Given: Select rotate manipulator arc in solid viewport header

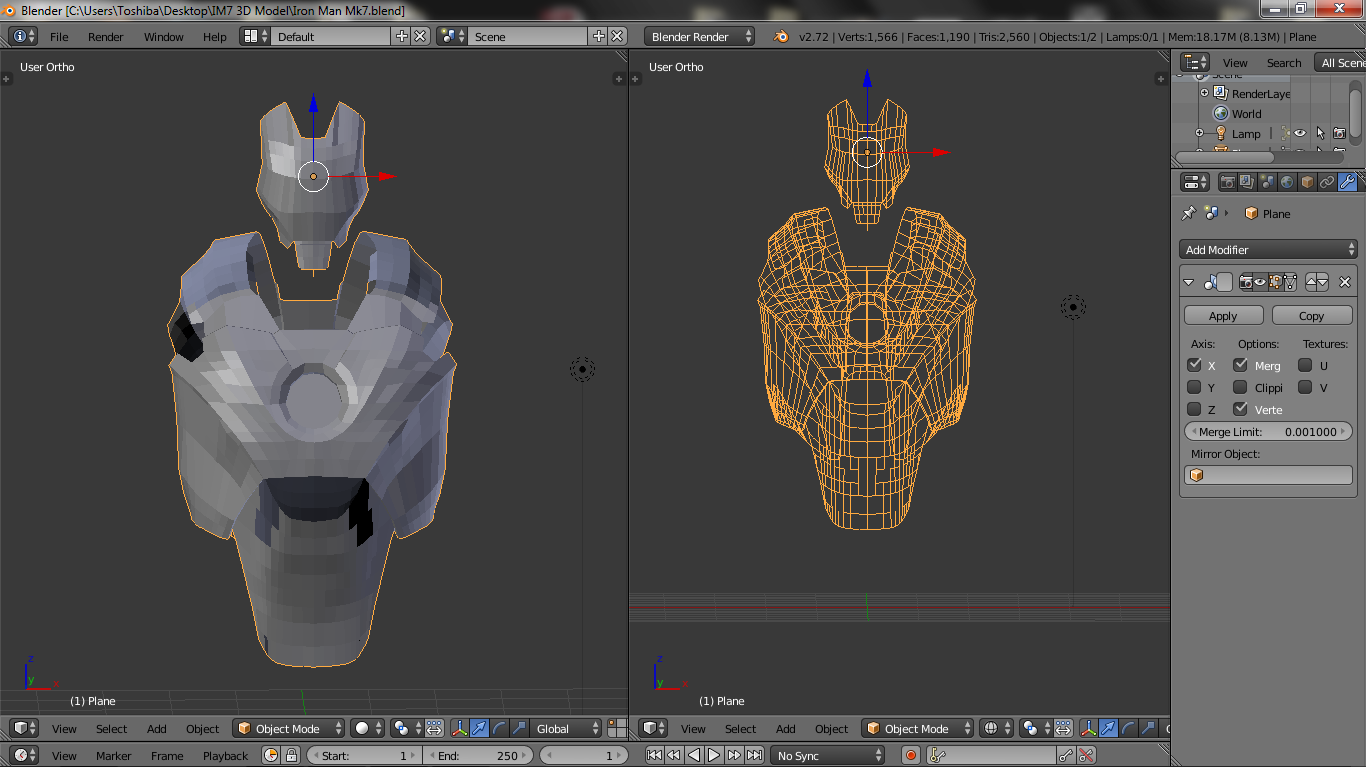Looking at the screenshot, I should (499, 728).
